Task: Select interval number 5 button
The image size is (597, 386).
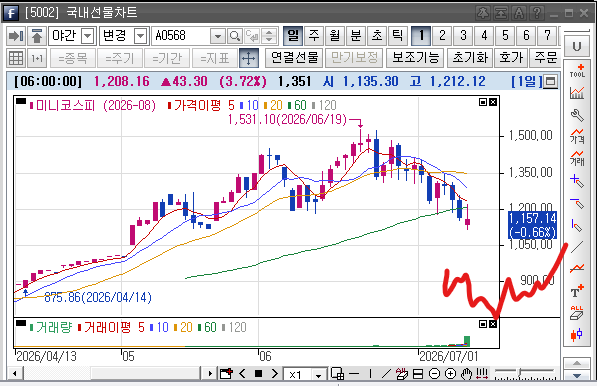Action: (x=505, y=36)
